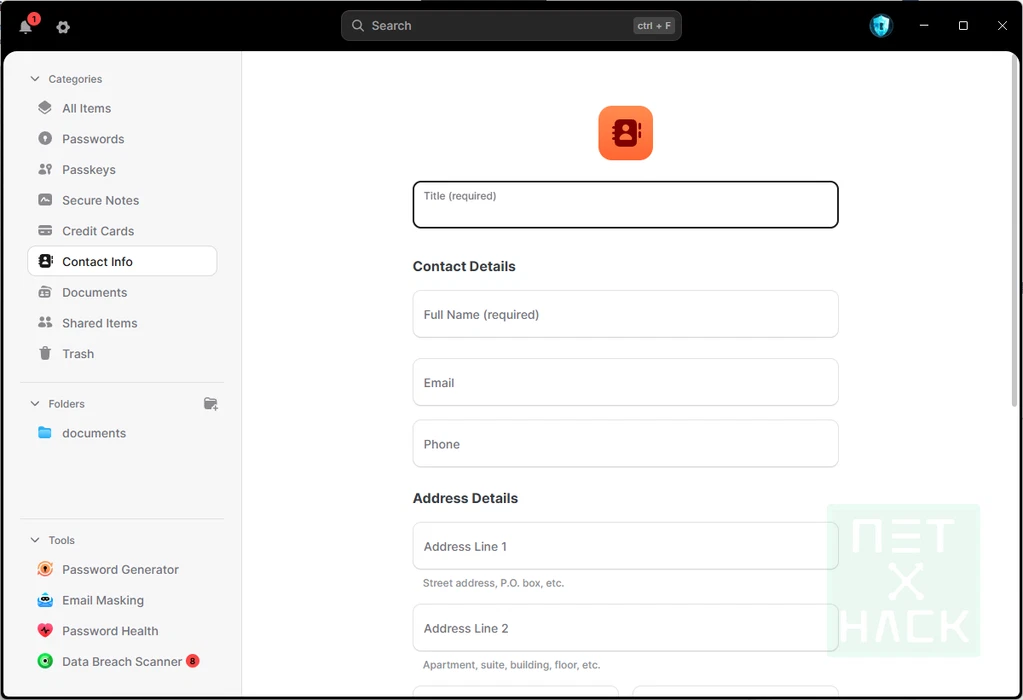The height and width of the screenshot is (700, 1023).
Task: Select All Items category
Action: coord(86,108)
